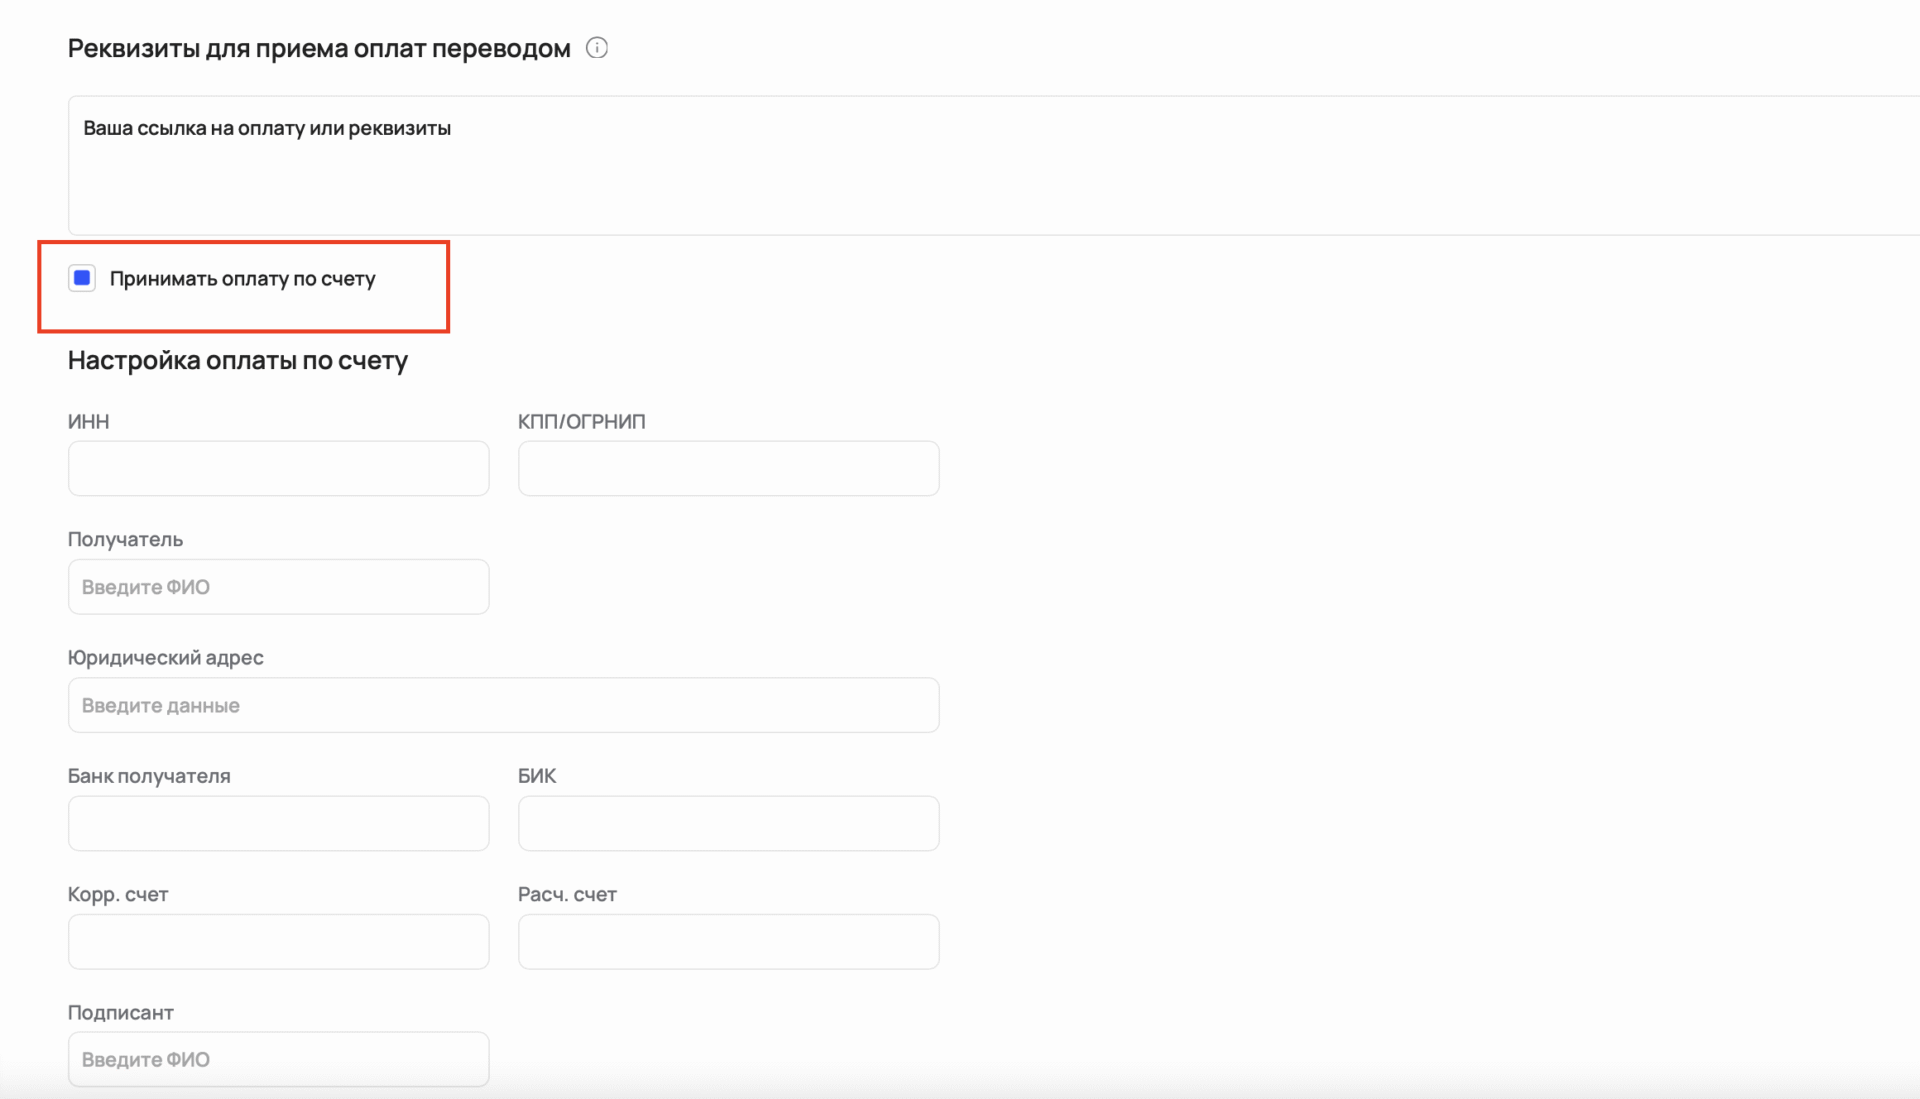Click the Банк получателя input field
This screenshot has height=1099, width=1920.
[278, 823]
